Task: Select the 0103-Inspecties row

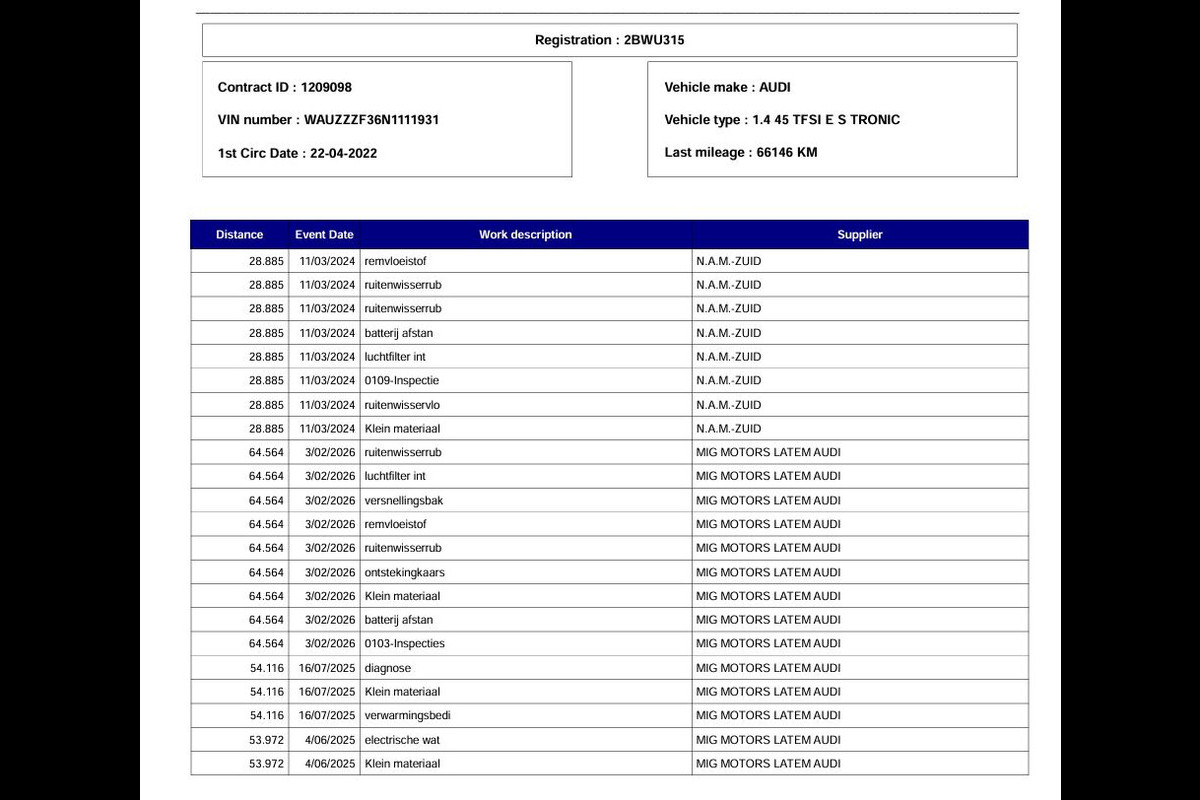Action: [x=609, y=643]
